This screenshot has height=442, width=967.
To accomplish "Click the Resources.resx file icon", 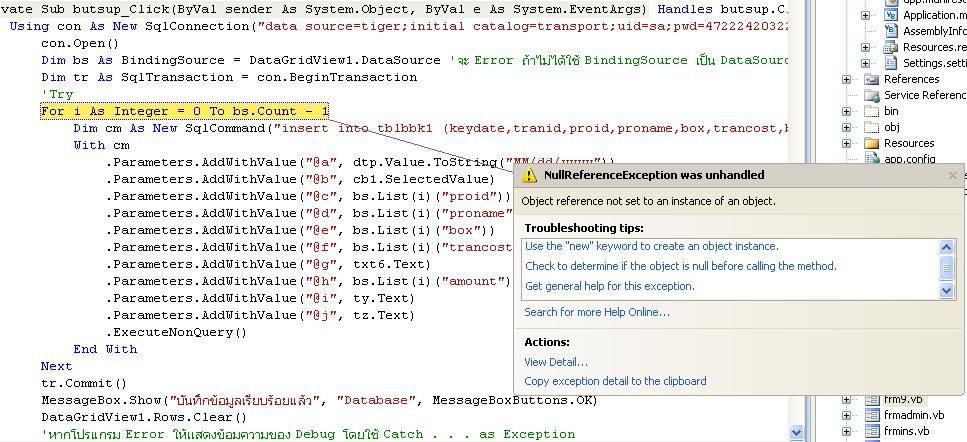I will tap(891, 47).
